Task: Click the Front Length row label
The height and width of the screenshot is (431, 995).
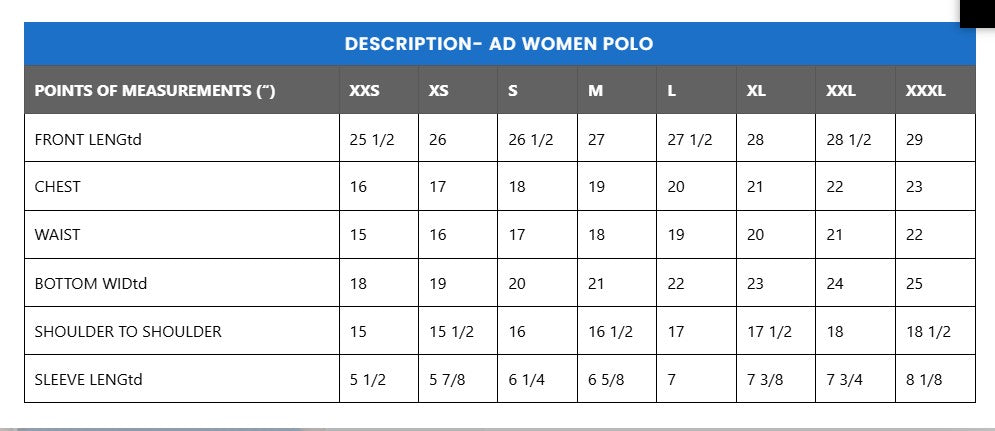Action: tap(88, 139)
